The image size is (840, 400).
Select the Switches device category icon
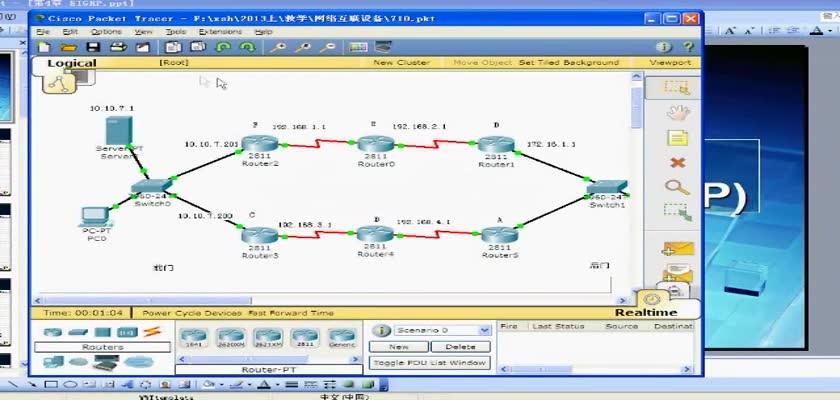tap(78, 332)
